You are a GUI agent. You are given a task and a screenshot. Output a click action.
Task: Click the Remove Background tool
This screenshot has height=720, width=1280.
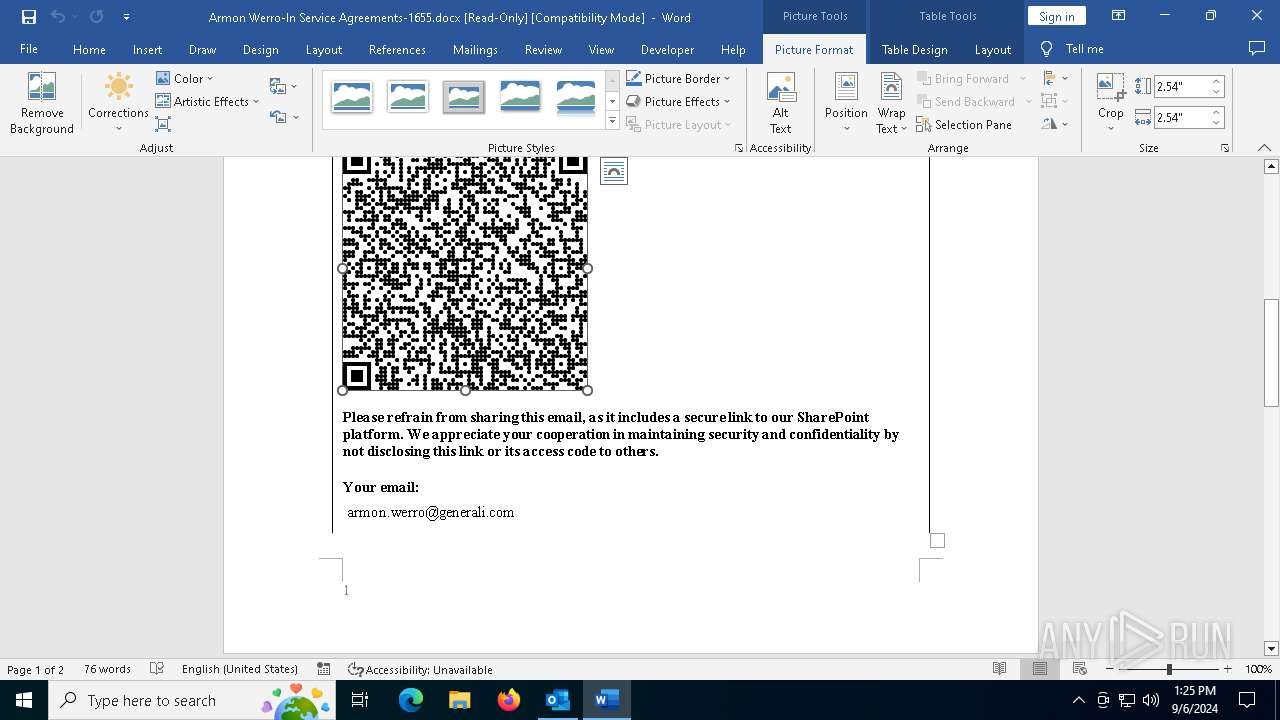(x=41, y=103)
